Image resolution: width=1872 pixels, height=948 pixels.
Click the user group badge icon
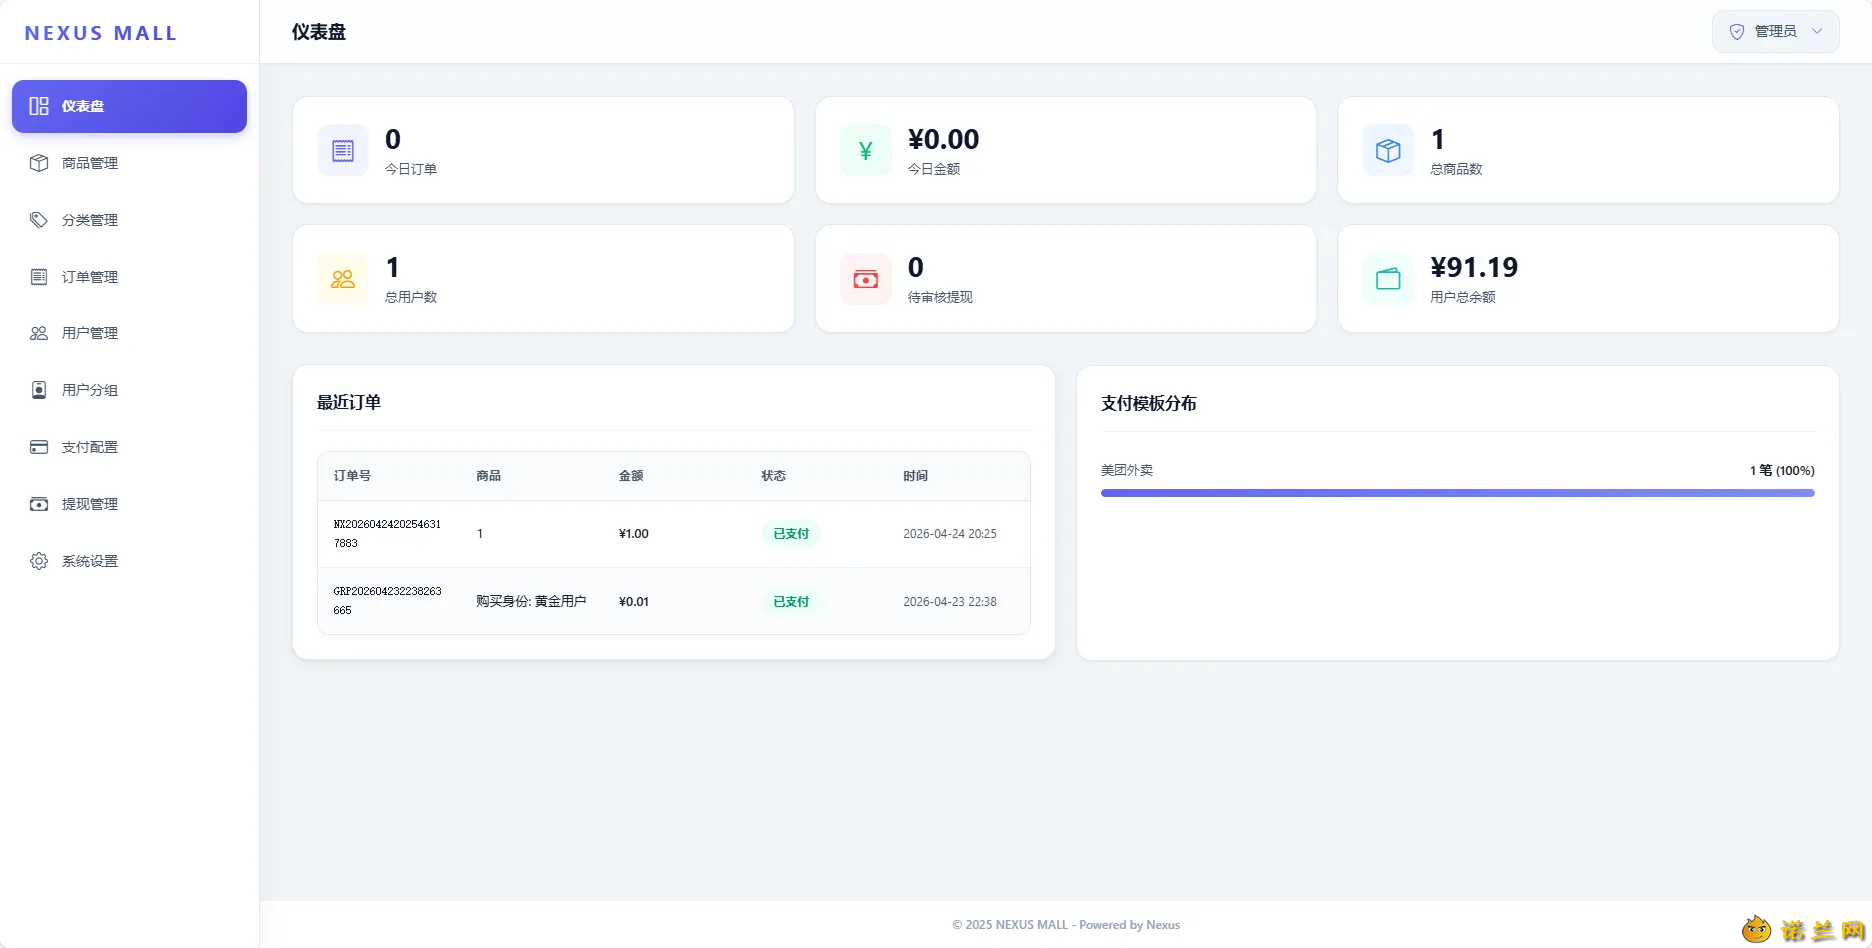39,390
